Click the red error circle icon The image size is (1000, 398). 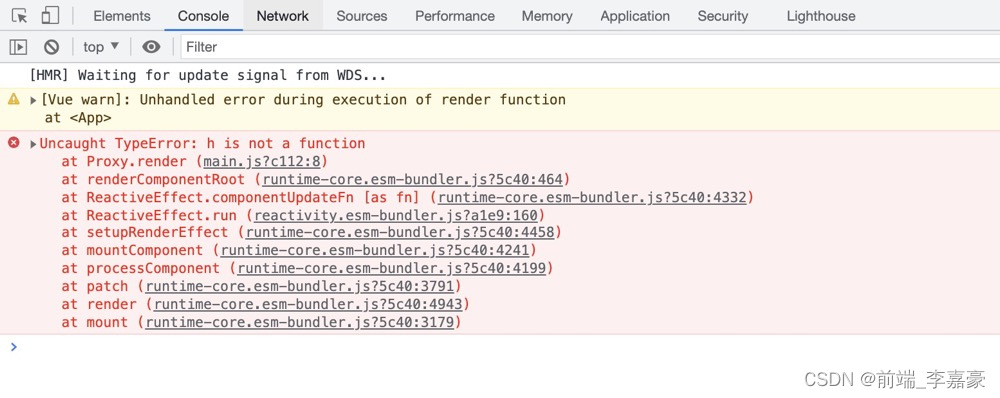coord(13,142)
